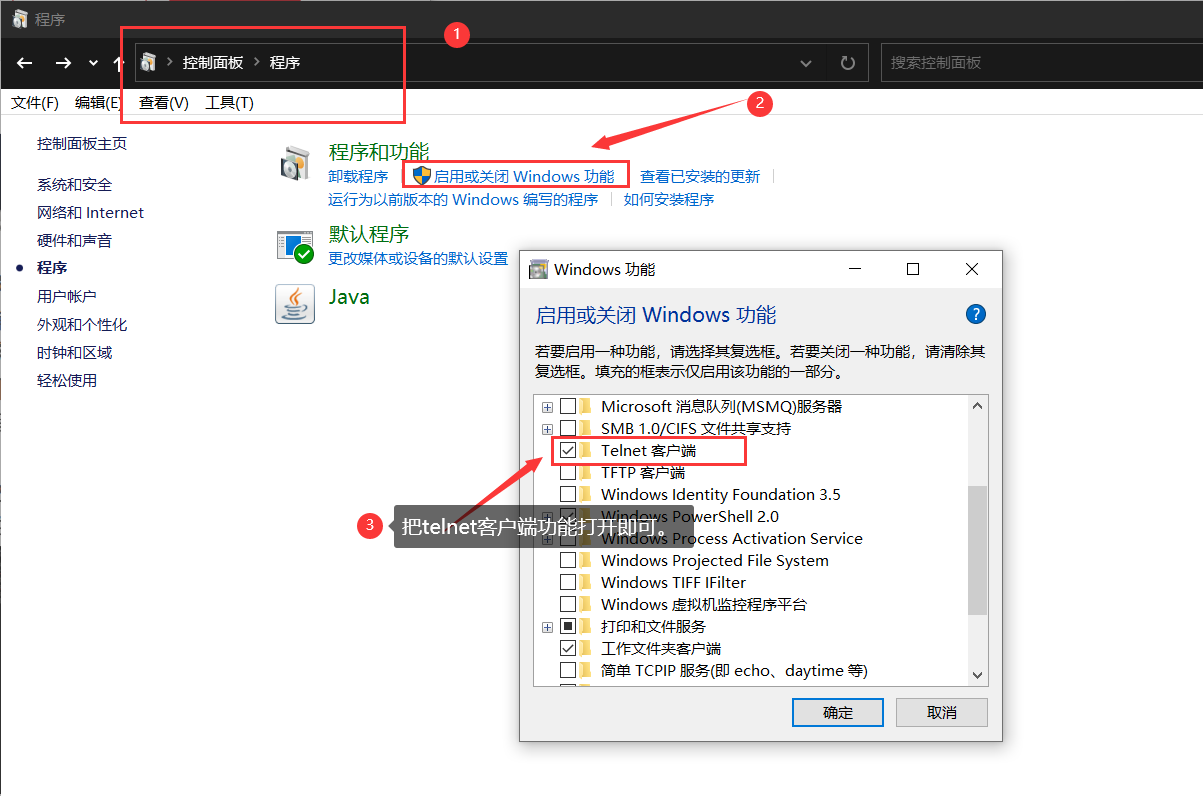This screenshot has width=1203, height=796.
Task: Click folder icon of Windows Identity Foundation 3.5
Action: pos(586,494)
